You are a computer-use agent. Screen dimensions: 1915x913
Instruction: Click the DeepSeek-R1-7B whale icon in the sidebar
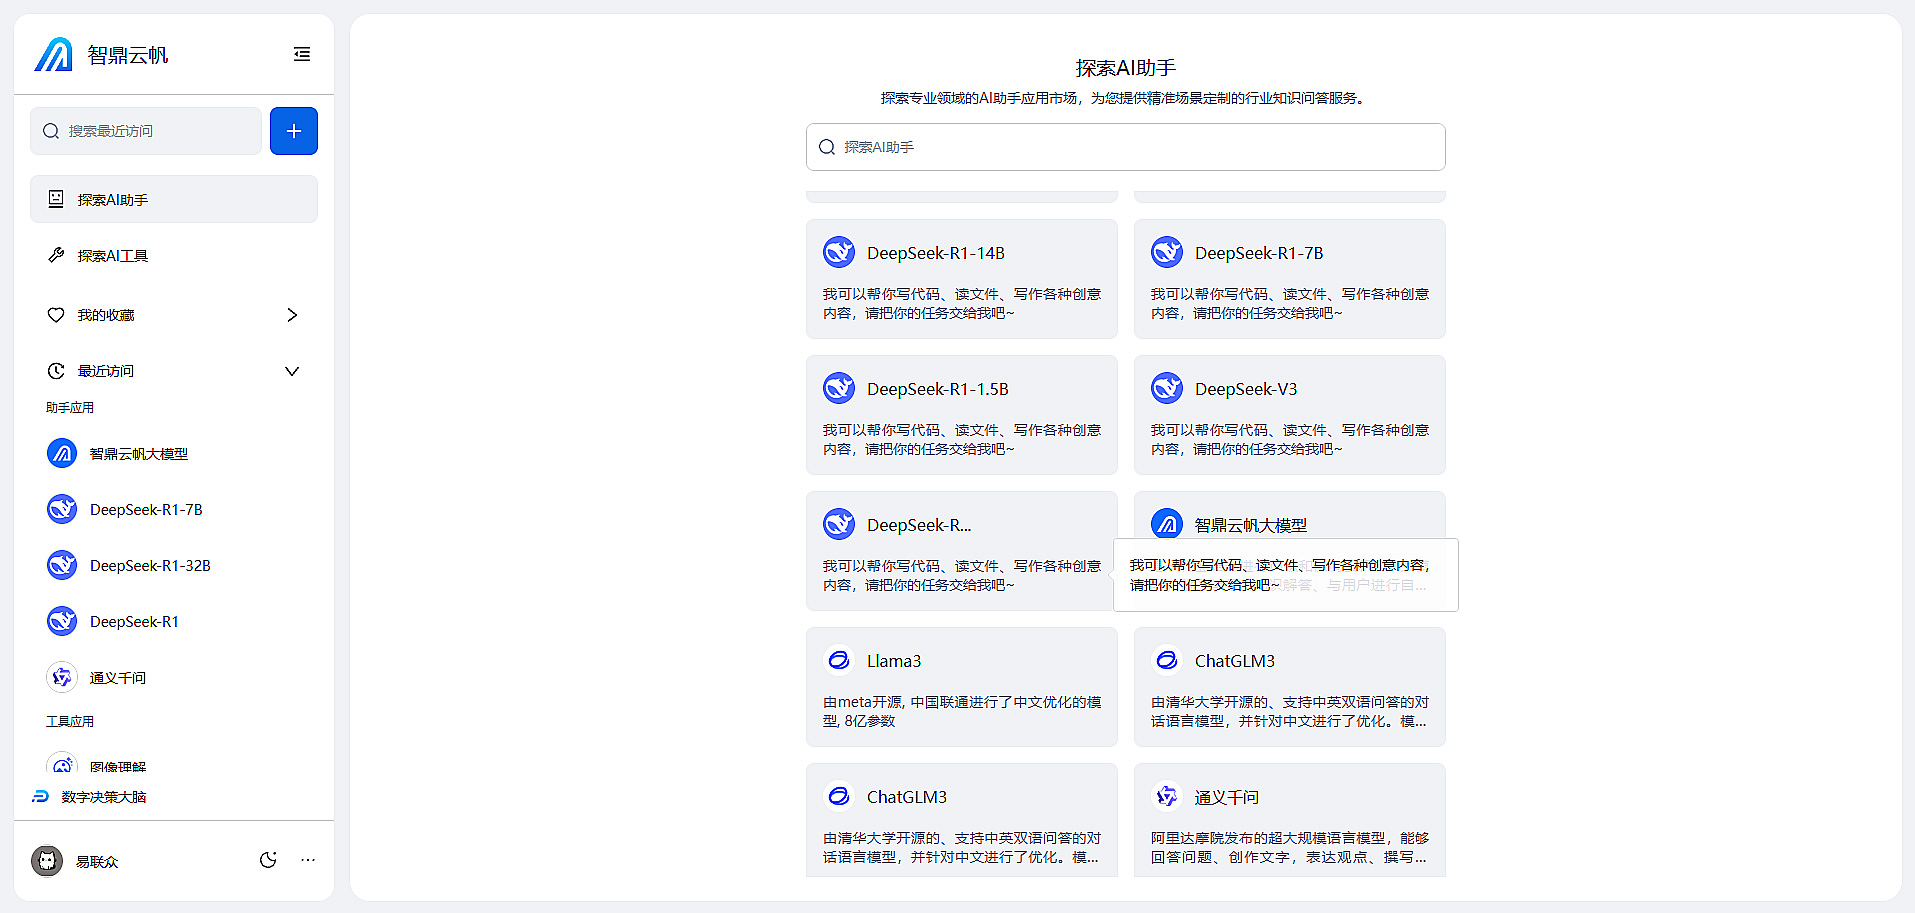pyautogui.click(x=62, y=509)
